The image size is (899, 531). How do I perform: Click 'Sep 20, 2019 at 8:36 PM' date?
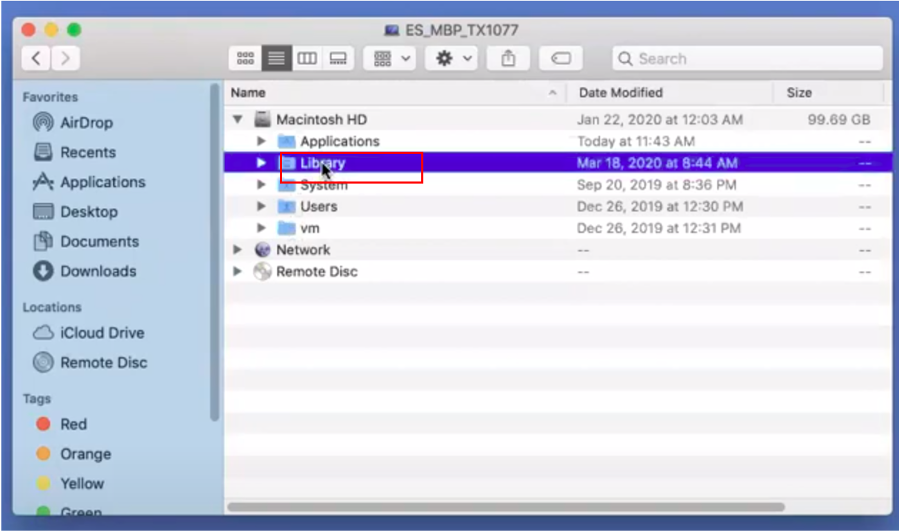(656, 185)
